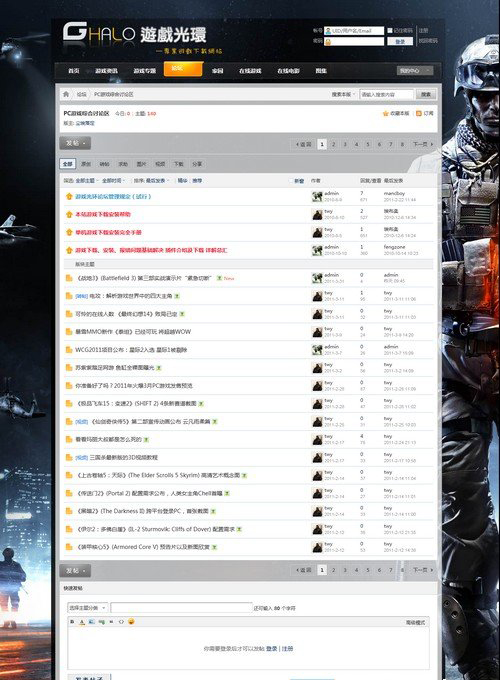Click the up-arrow icon of the first pinned thread
The height and width of the screenshot is (680, 500).
pyautogui.click(x=69, y=196)
